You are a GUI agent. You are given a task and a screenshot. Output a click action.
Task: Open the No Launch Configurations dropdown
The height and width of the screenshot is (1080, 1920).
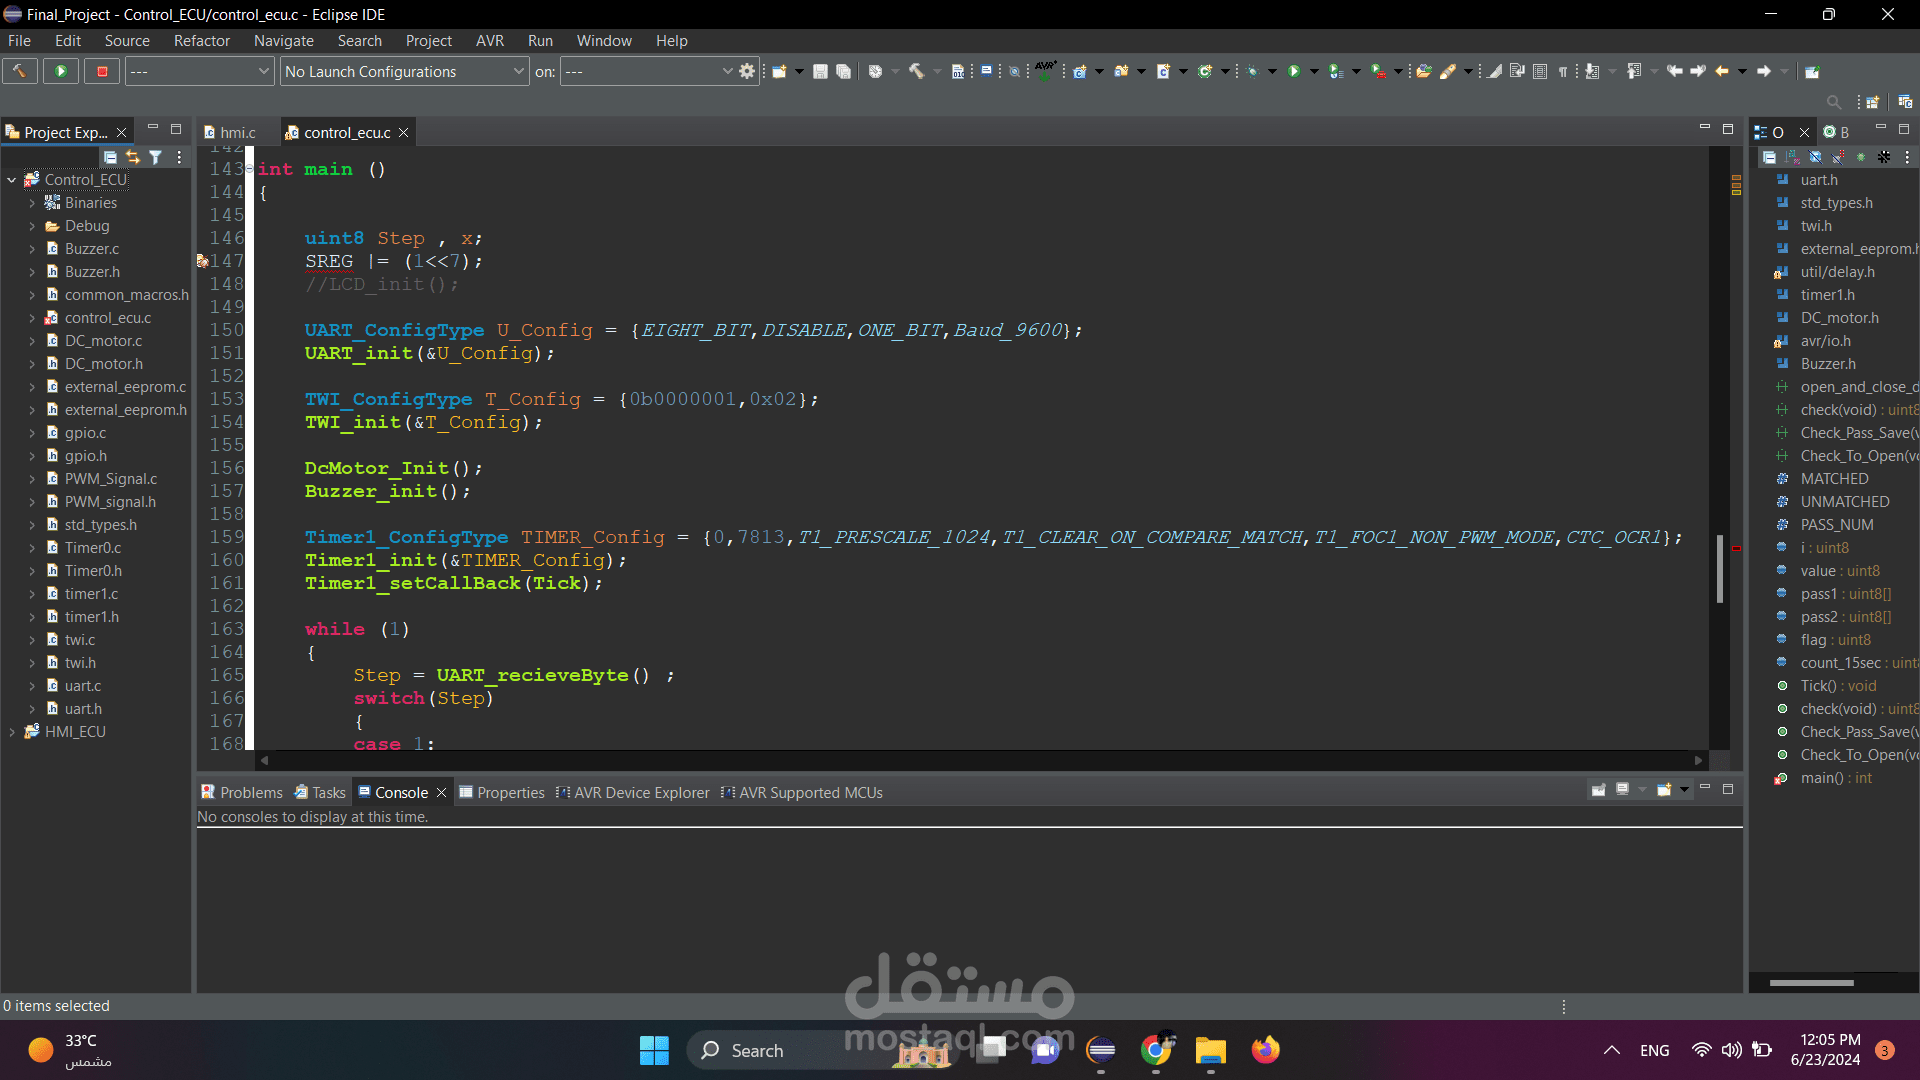point(518,71)
